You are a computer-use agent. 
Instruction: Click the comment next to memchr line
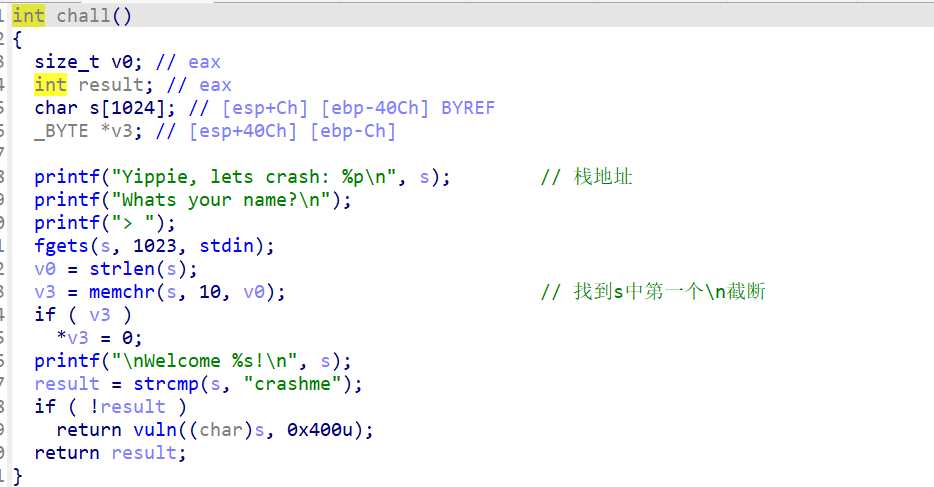click(x=653, y=292)
